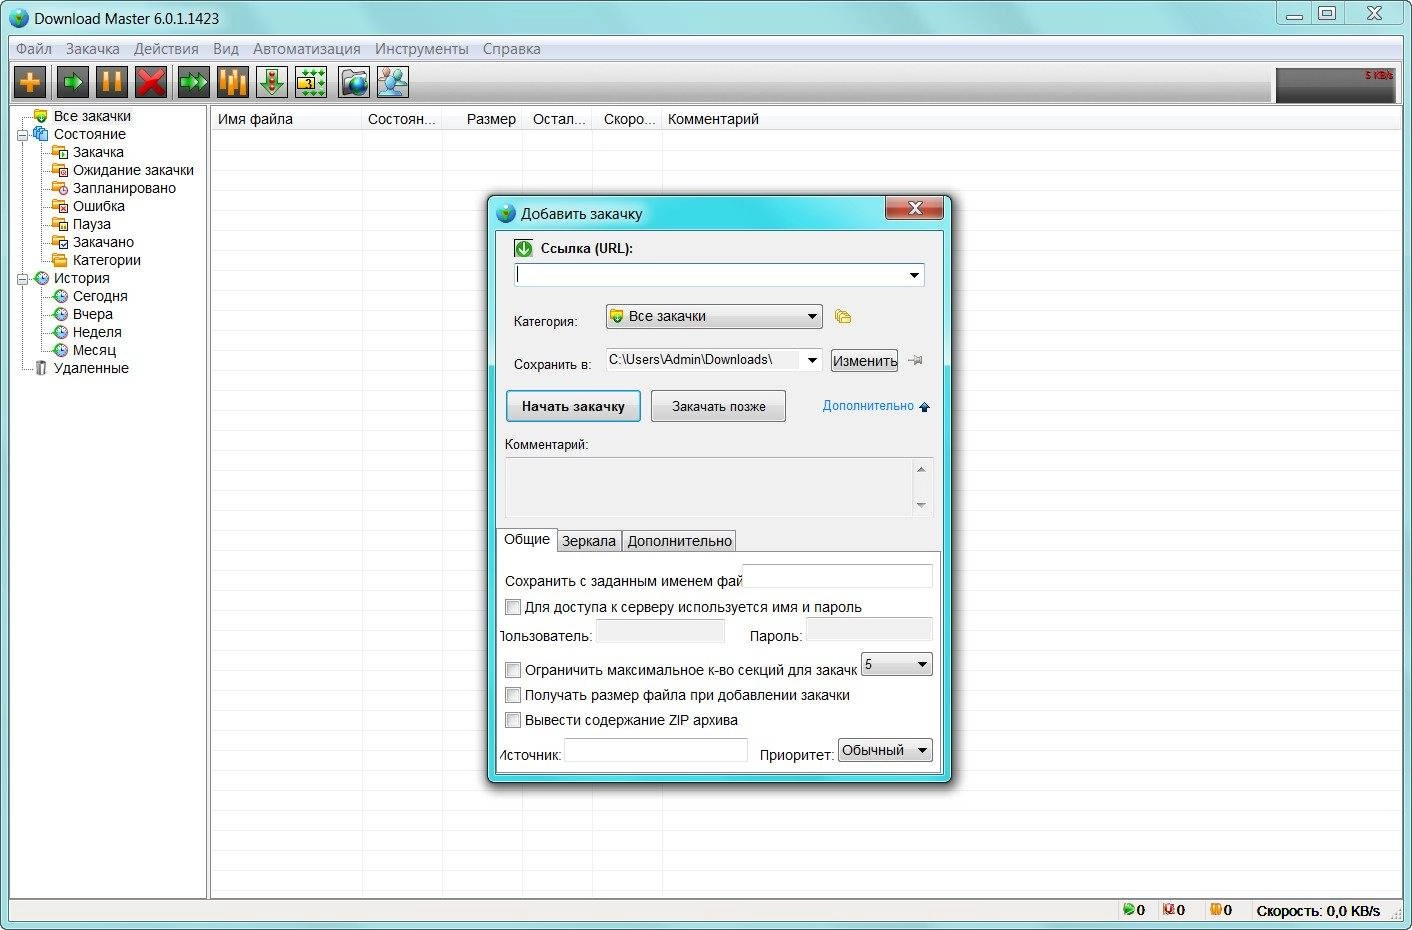Open Удаленные trash item in sidebar
The image size is (1412, 930).
[91, 368]
